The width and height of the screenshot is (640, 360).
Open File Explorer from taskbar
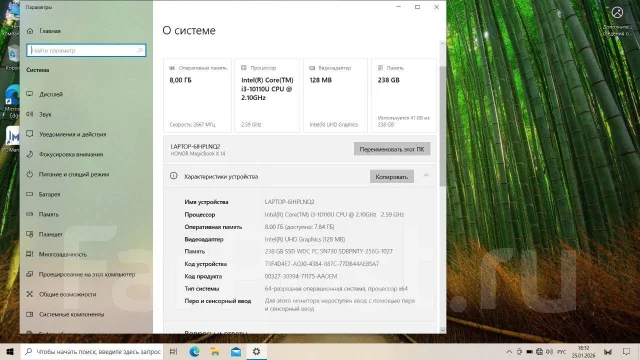215,351
